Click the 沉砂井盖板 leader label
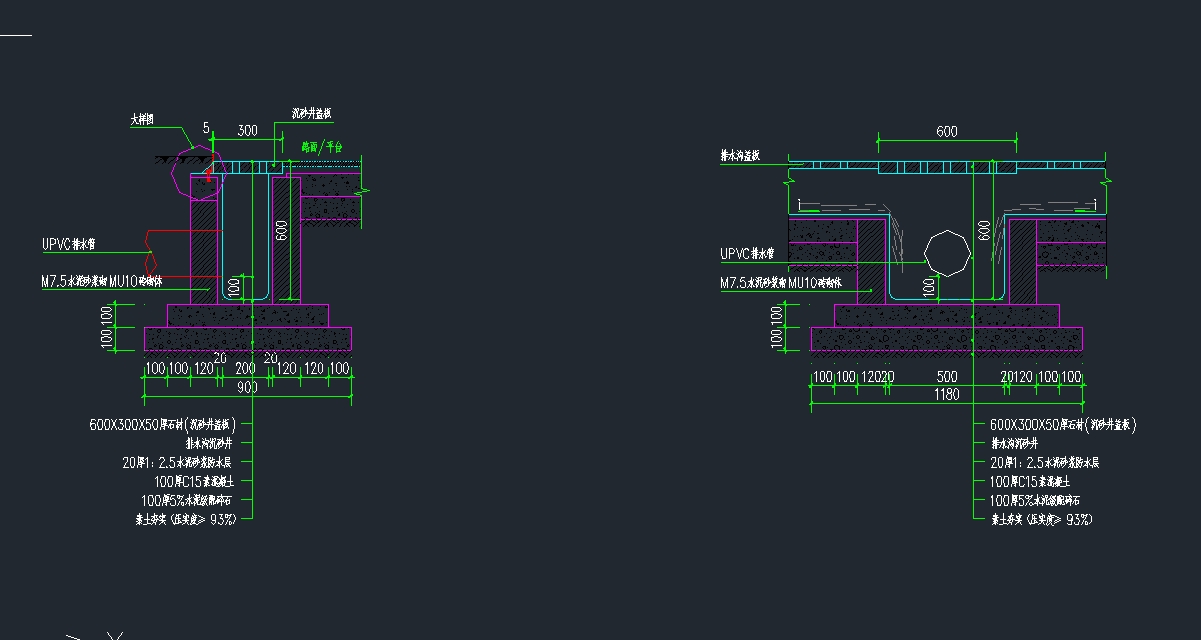 click(x=311, y=114)
